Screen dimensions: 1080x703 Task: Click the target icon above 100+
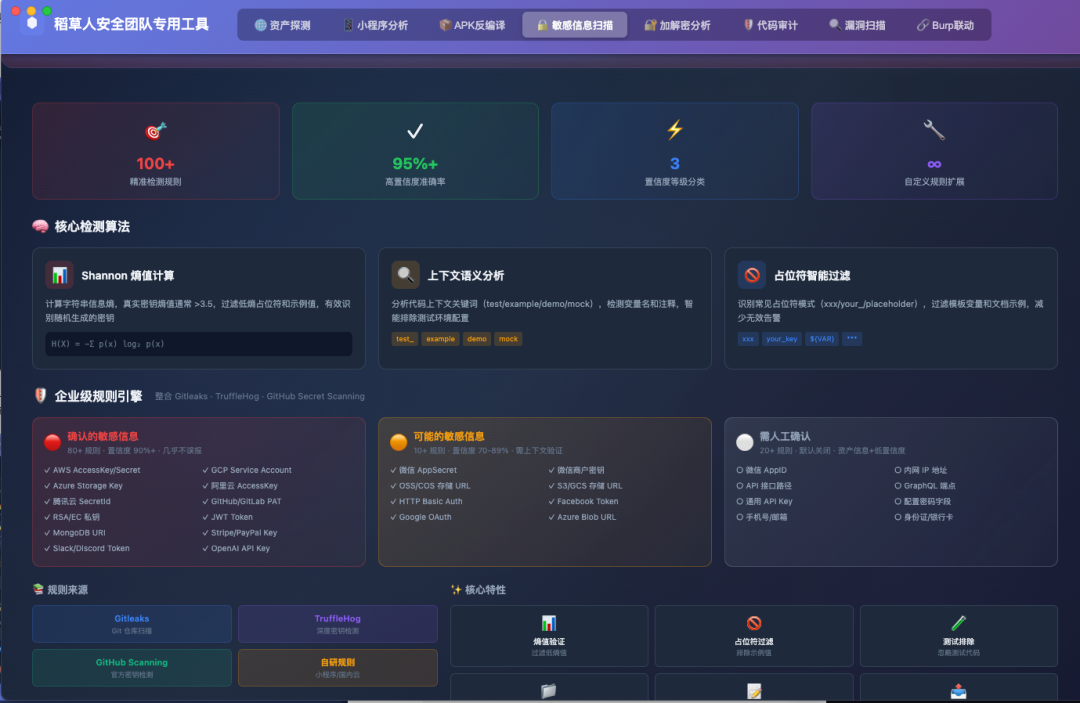point(156,131)
